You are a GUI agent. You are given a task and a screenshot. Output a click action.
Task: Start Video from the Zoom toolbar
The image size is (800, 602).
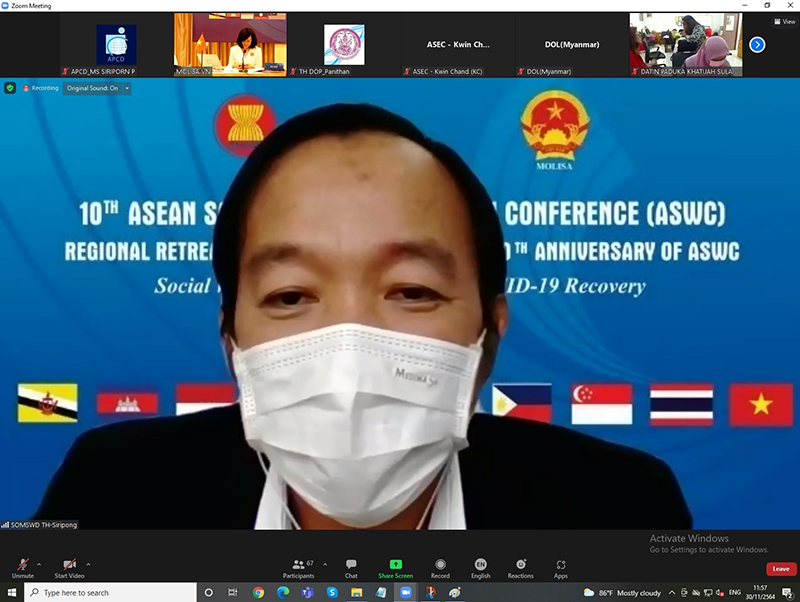click(x=69, y=568)
